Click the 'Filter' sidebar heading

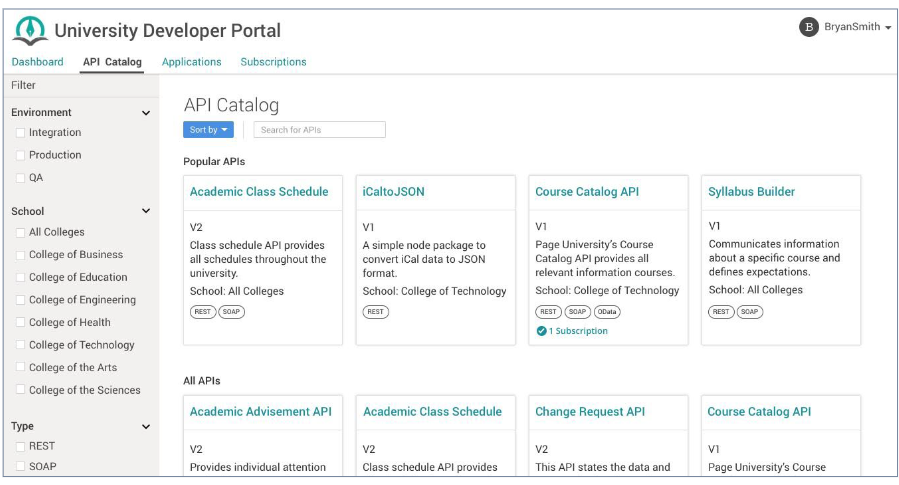24,85
